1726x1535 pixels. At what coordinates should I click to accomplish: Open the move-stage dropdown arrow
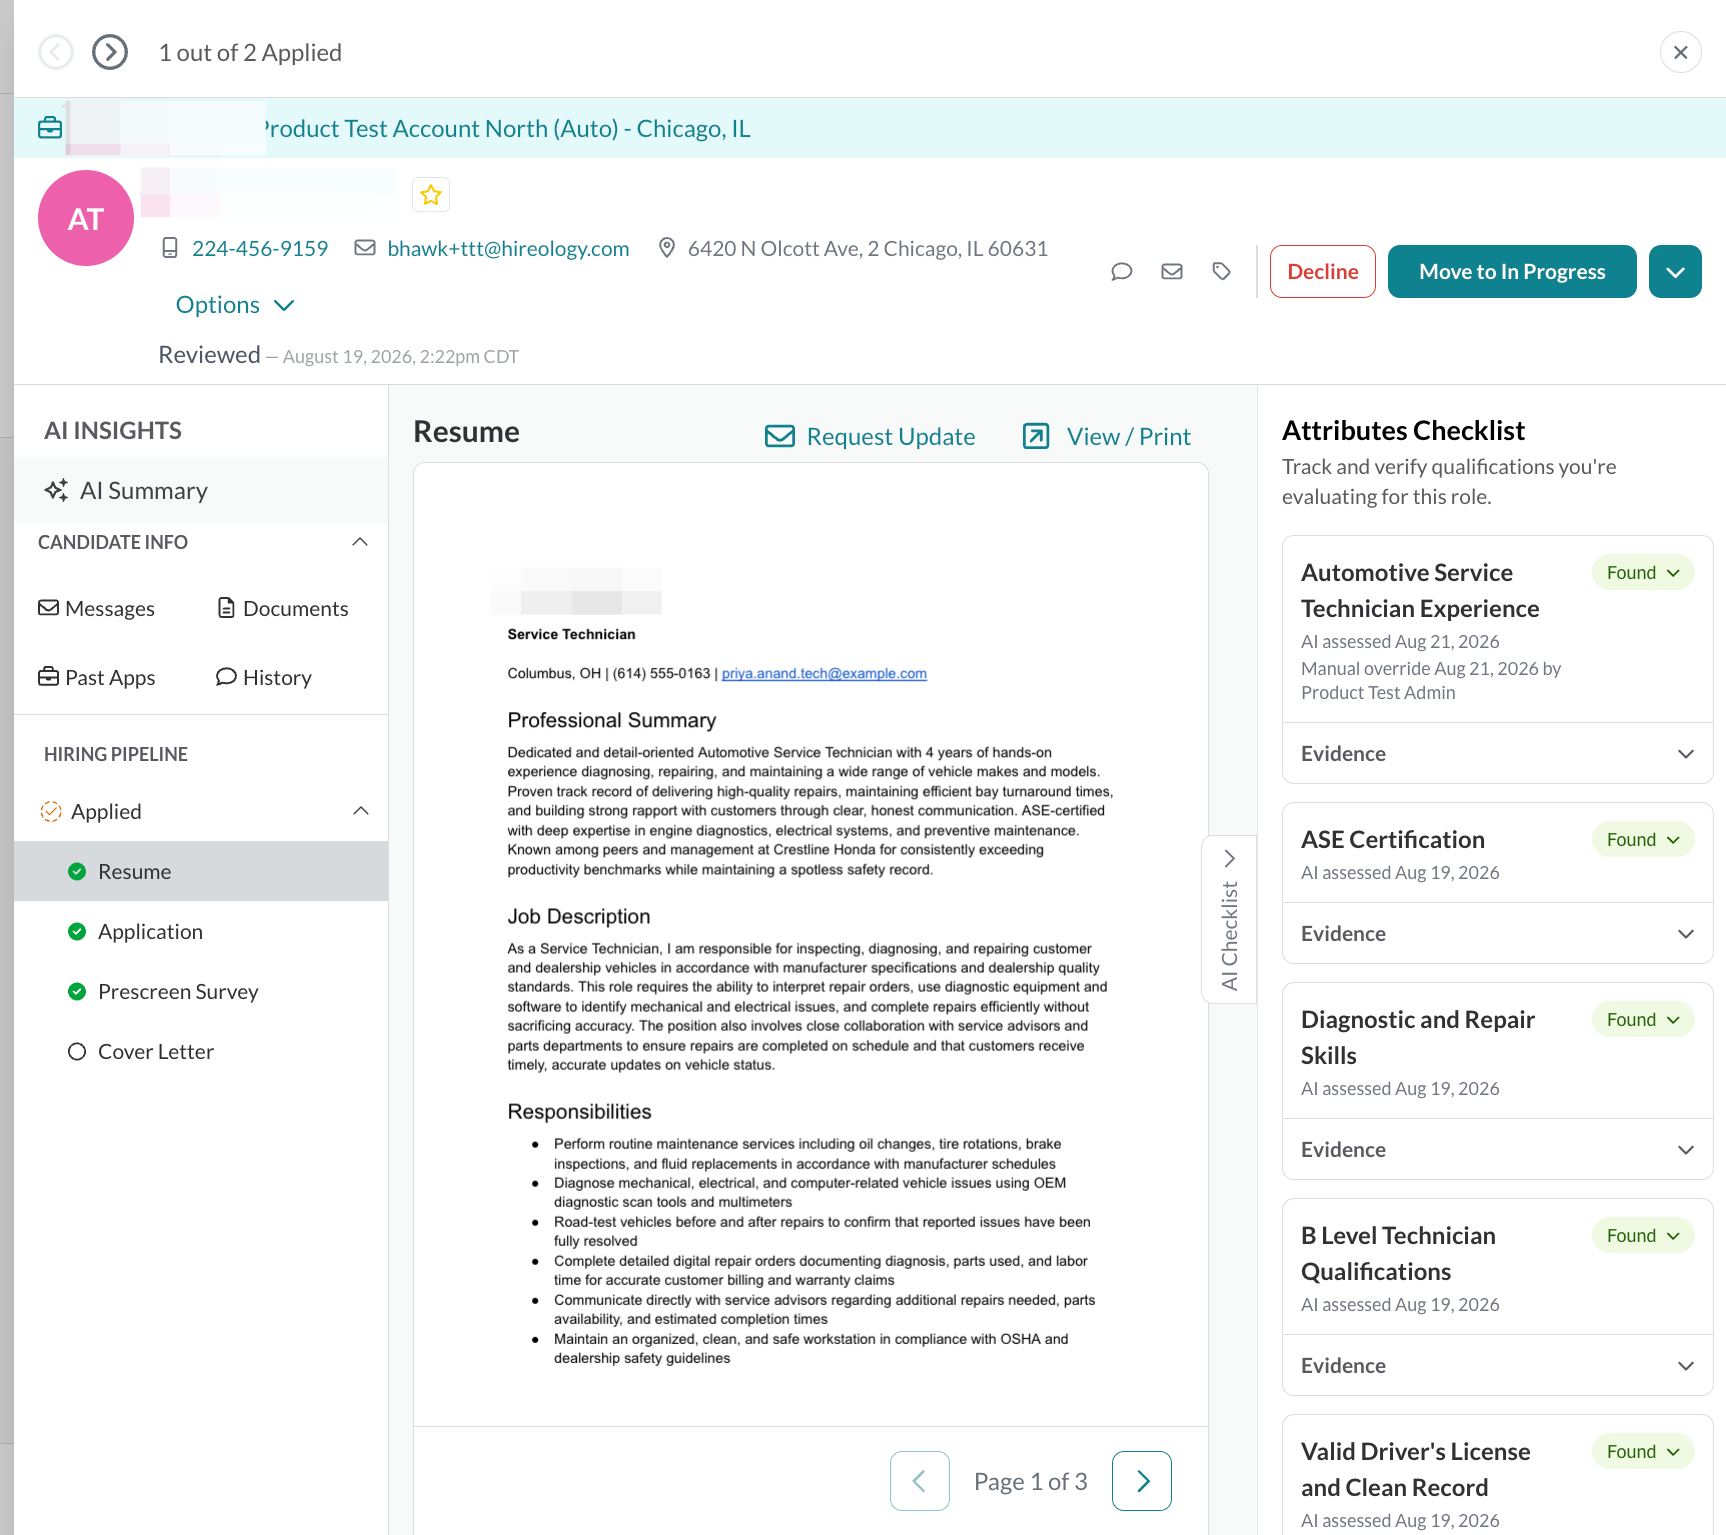tap(1676, 271)
